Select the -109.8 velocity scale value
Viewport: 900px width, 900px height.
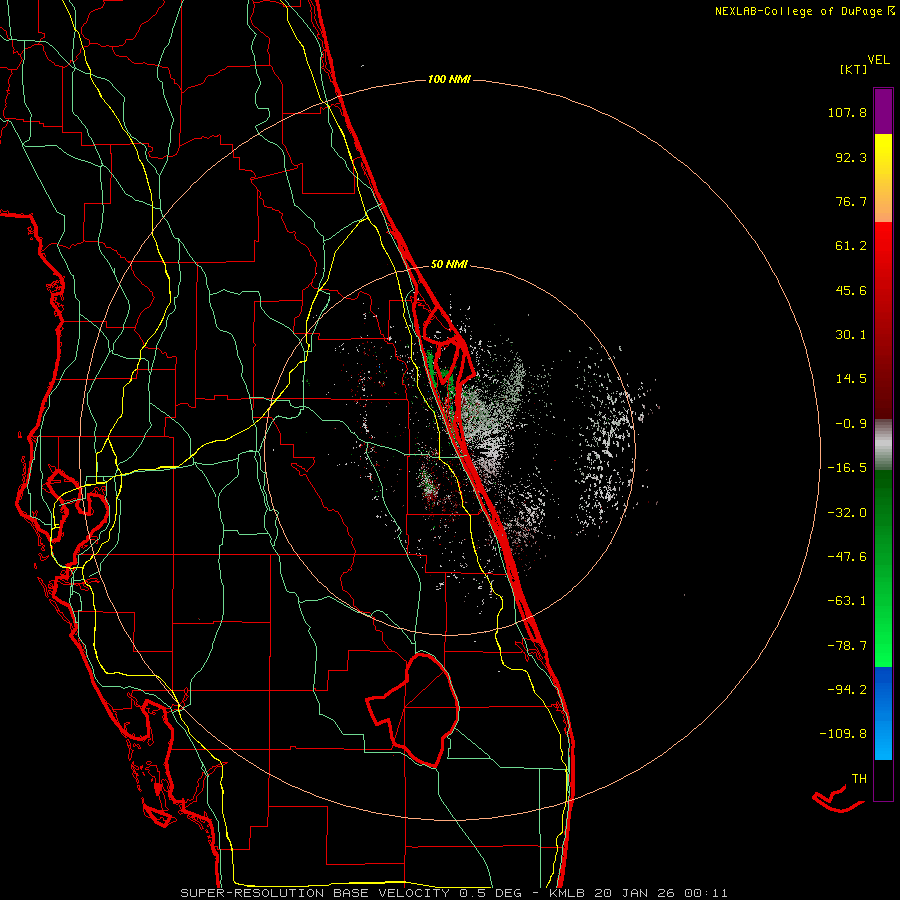(843, 734)
